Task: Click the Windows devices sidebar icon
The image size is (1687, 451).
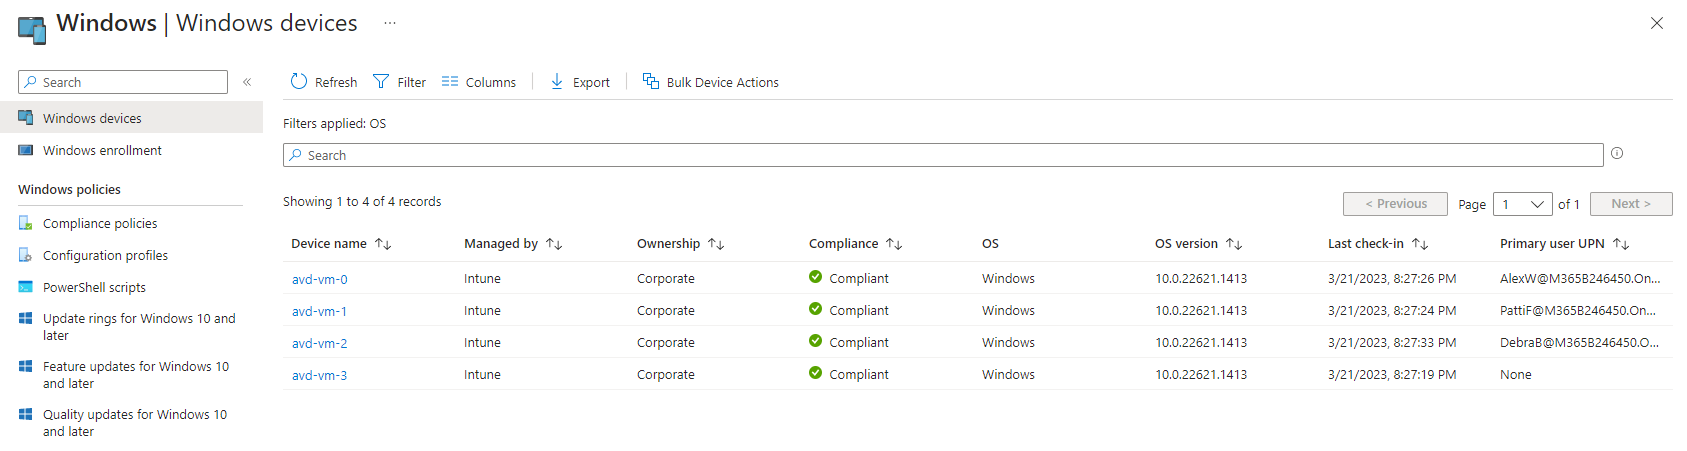Action: tap(26, 118)
